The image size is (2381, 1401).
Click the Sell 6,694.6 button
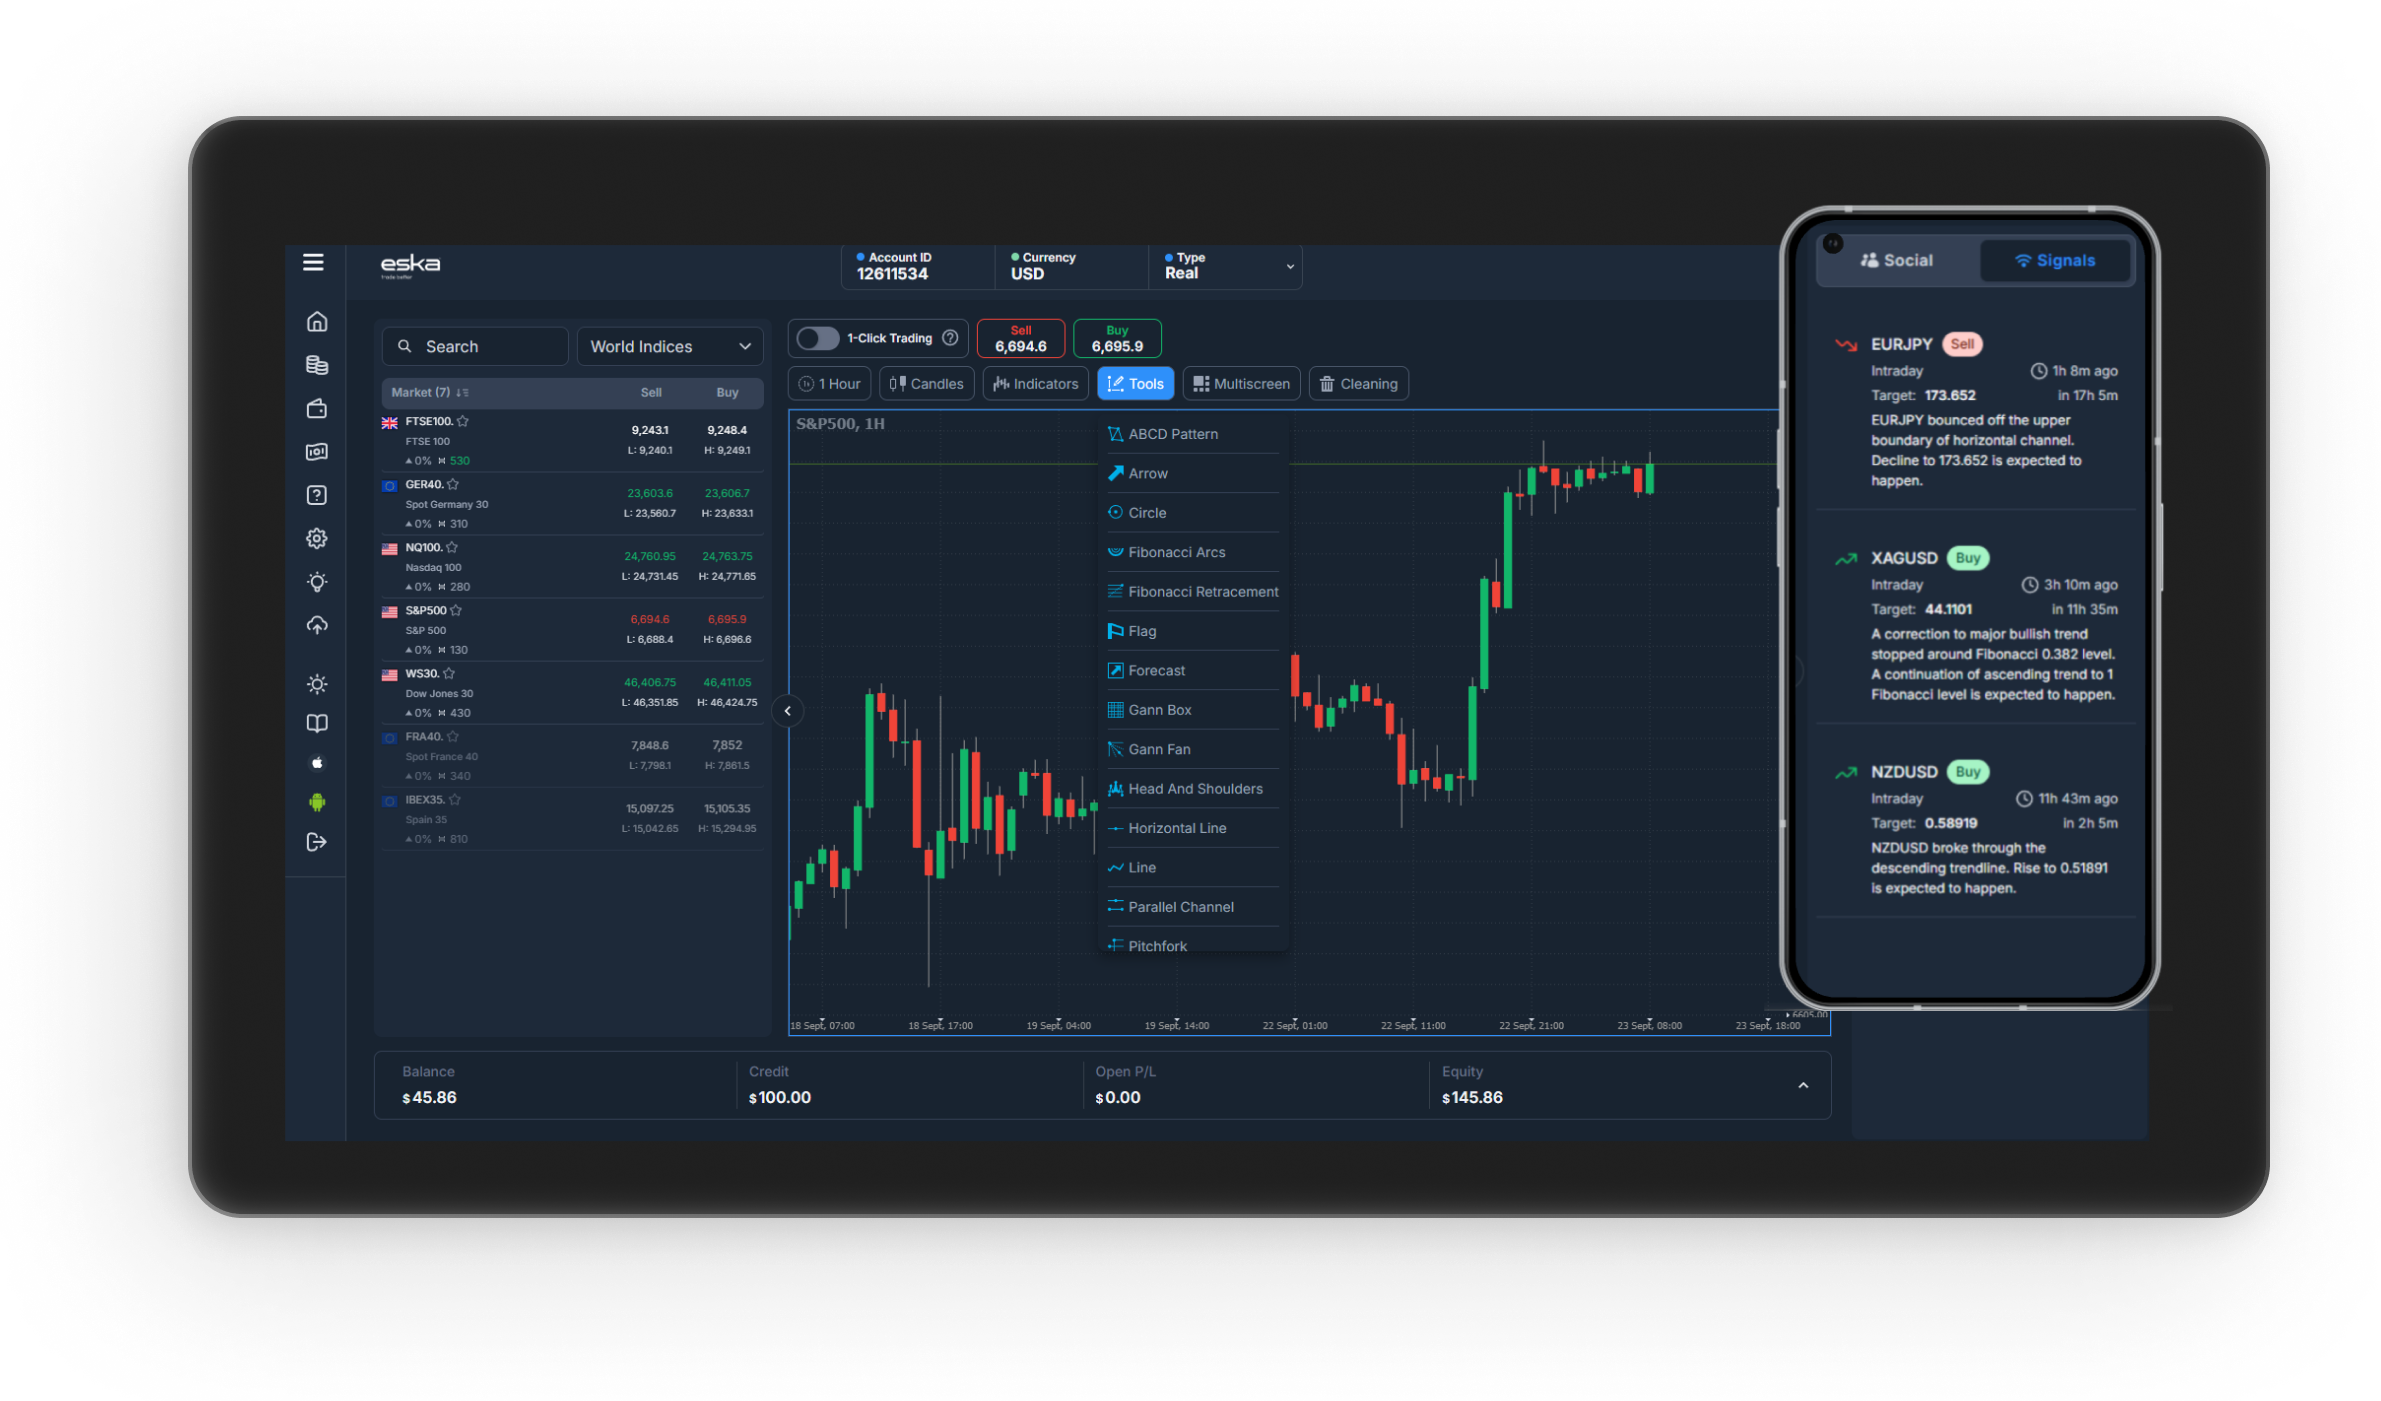click(1020, 339)
